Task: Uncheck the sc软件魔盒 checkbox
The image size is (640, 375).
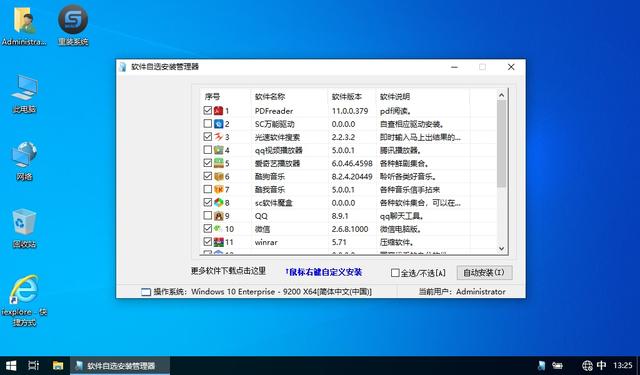Action: (x=207, y=202)
